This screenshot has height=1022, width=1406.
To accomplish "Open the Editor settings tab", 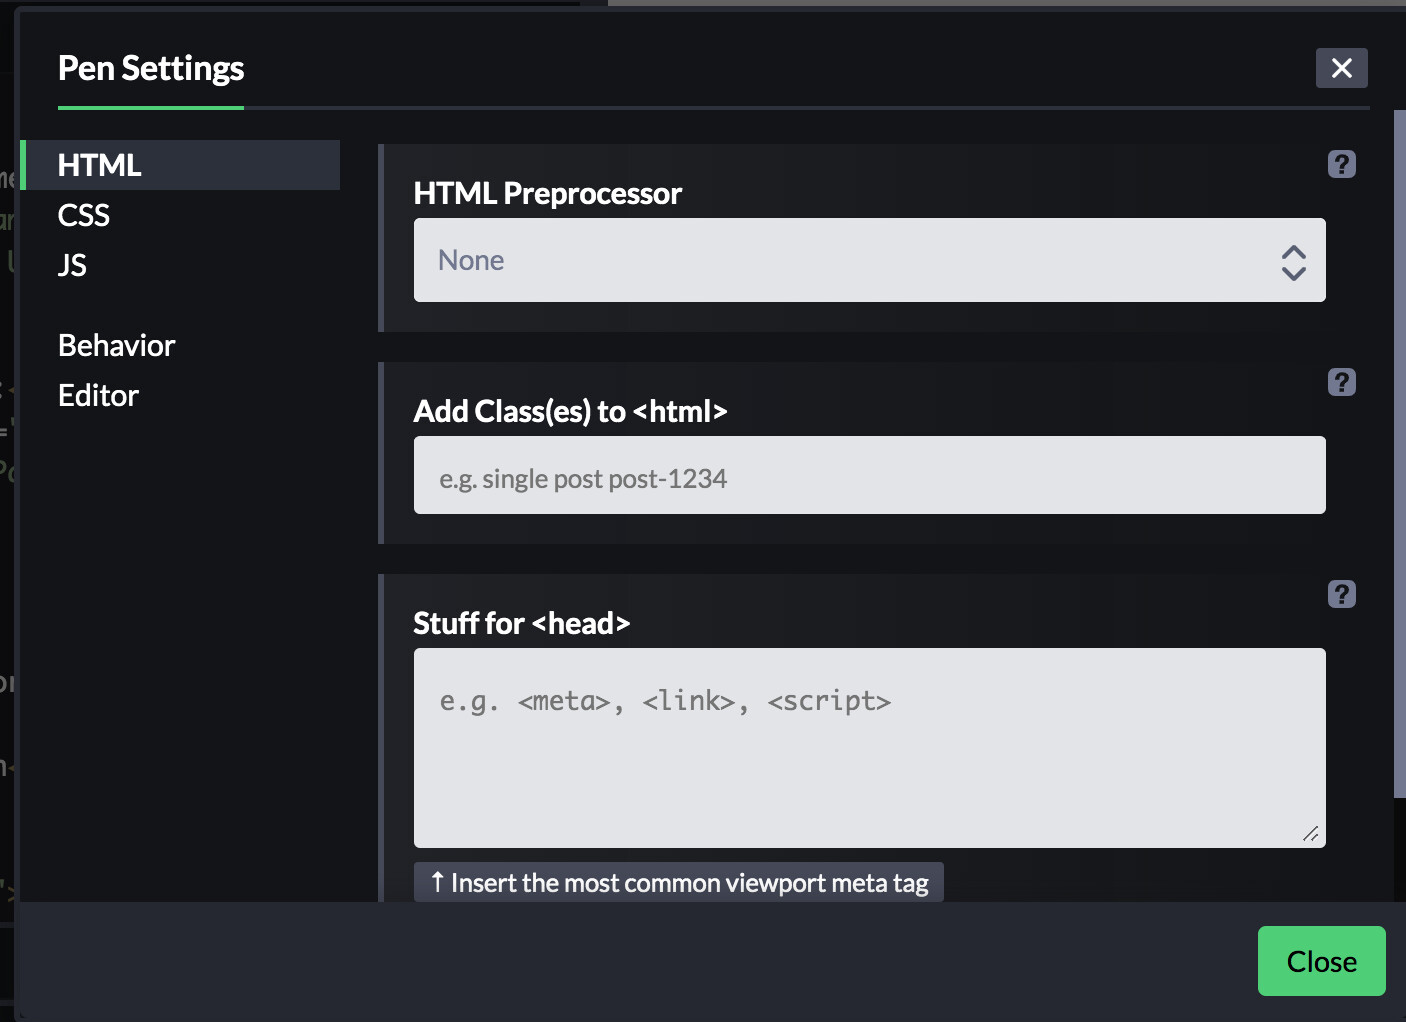I will [98, 395].
